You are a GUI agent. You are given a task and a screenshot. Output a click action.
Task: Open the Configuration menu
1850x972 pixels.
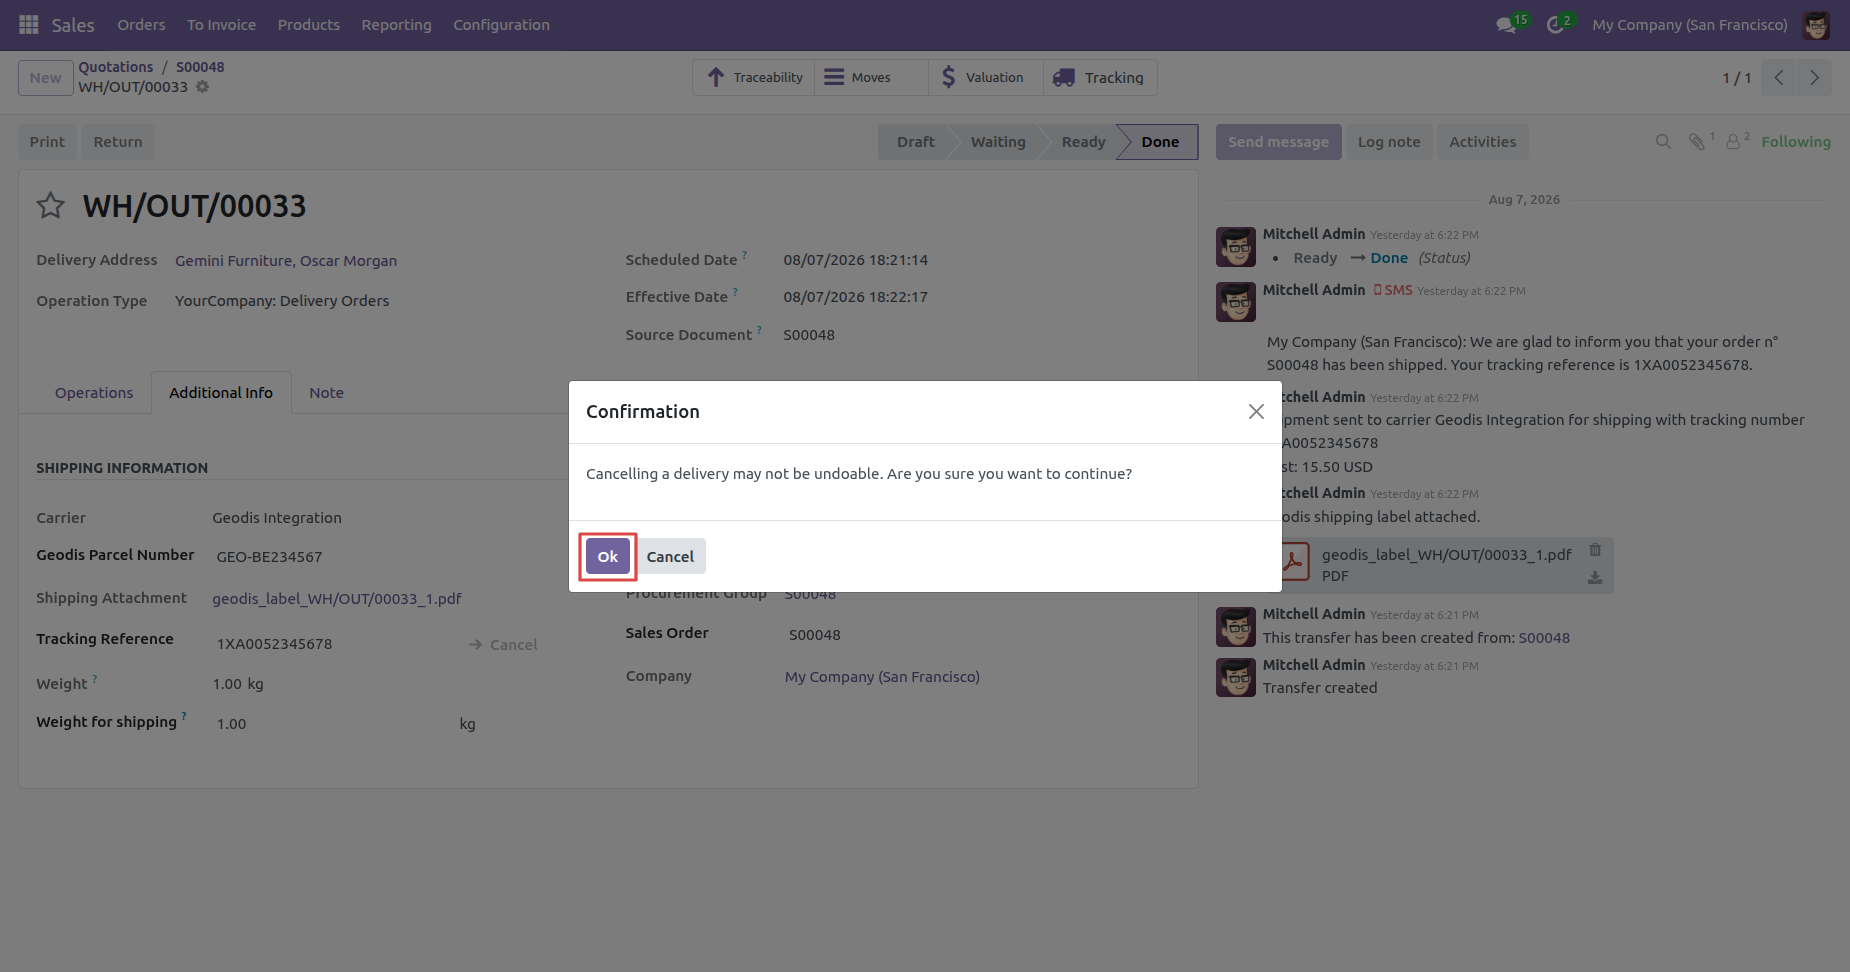tap(501, 25)
